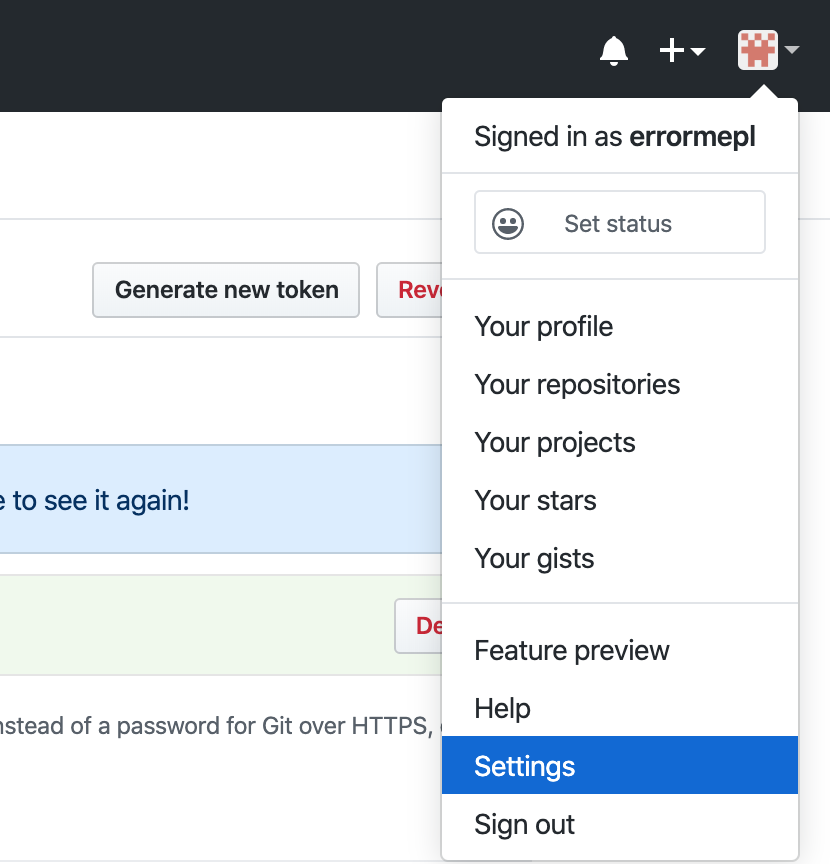Collapse the avatar menu dropdown arrow

pos(792,50)
